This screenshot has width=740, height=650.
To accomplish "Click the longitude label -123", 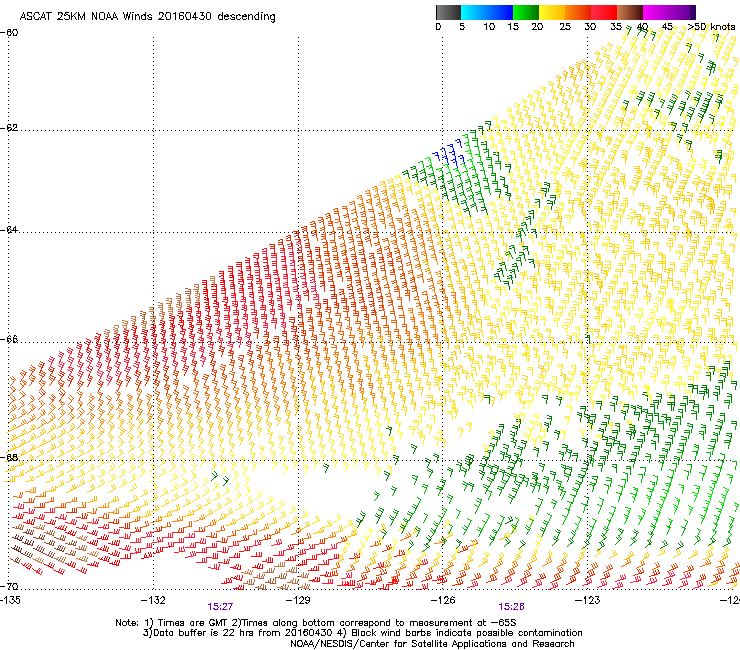I will pos(587,600).
